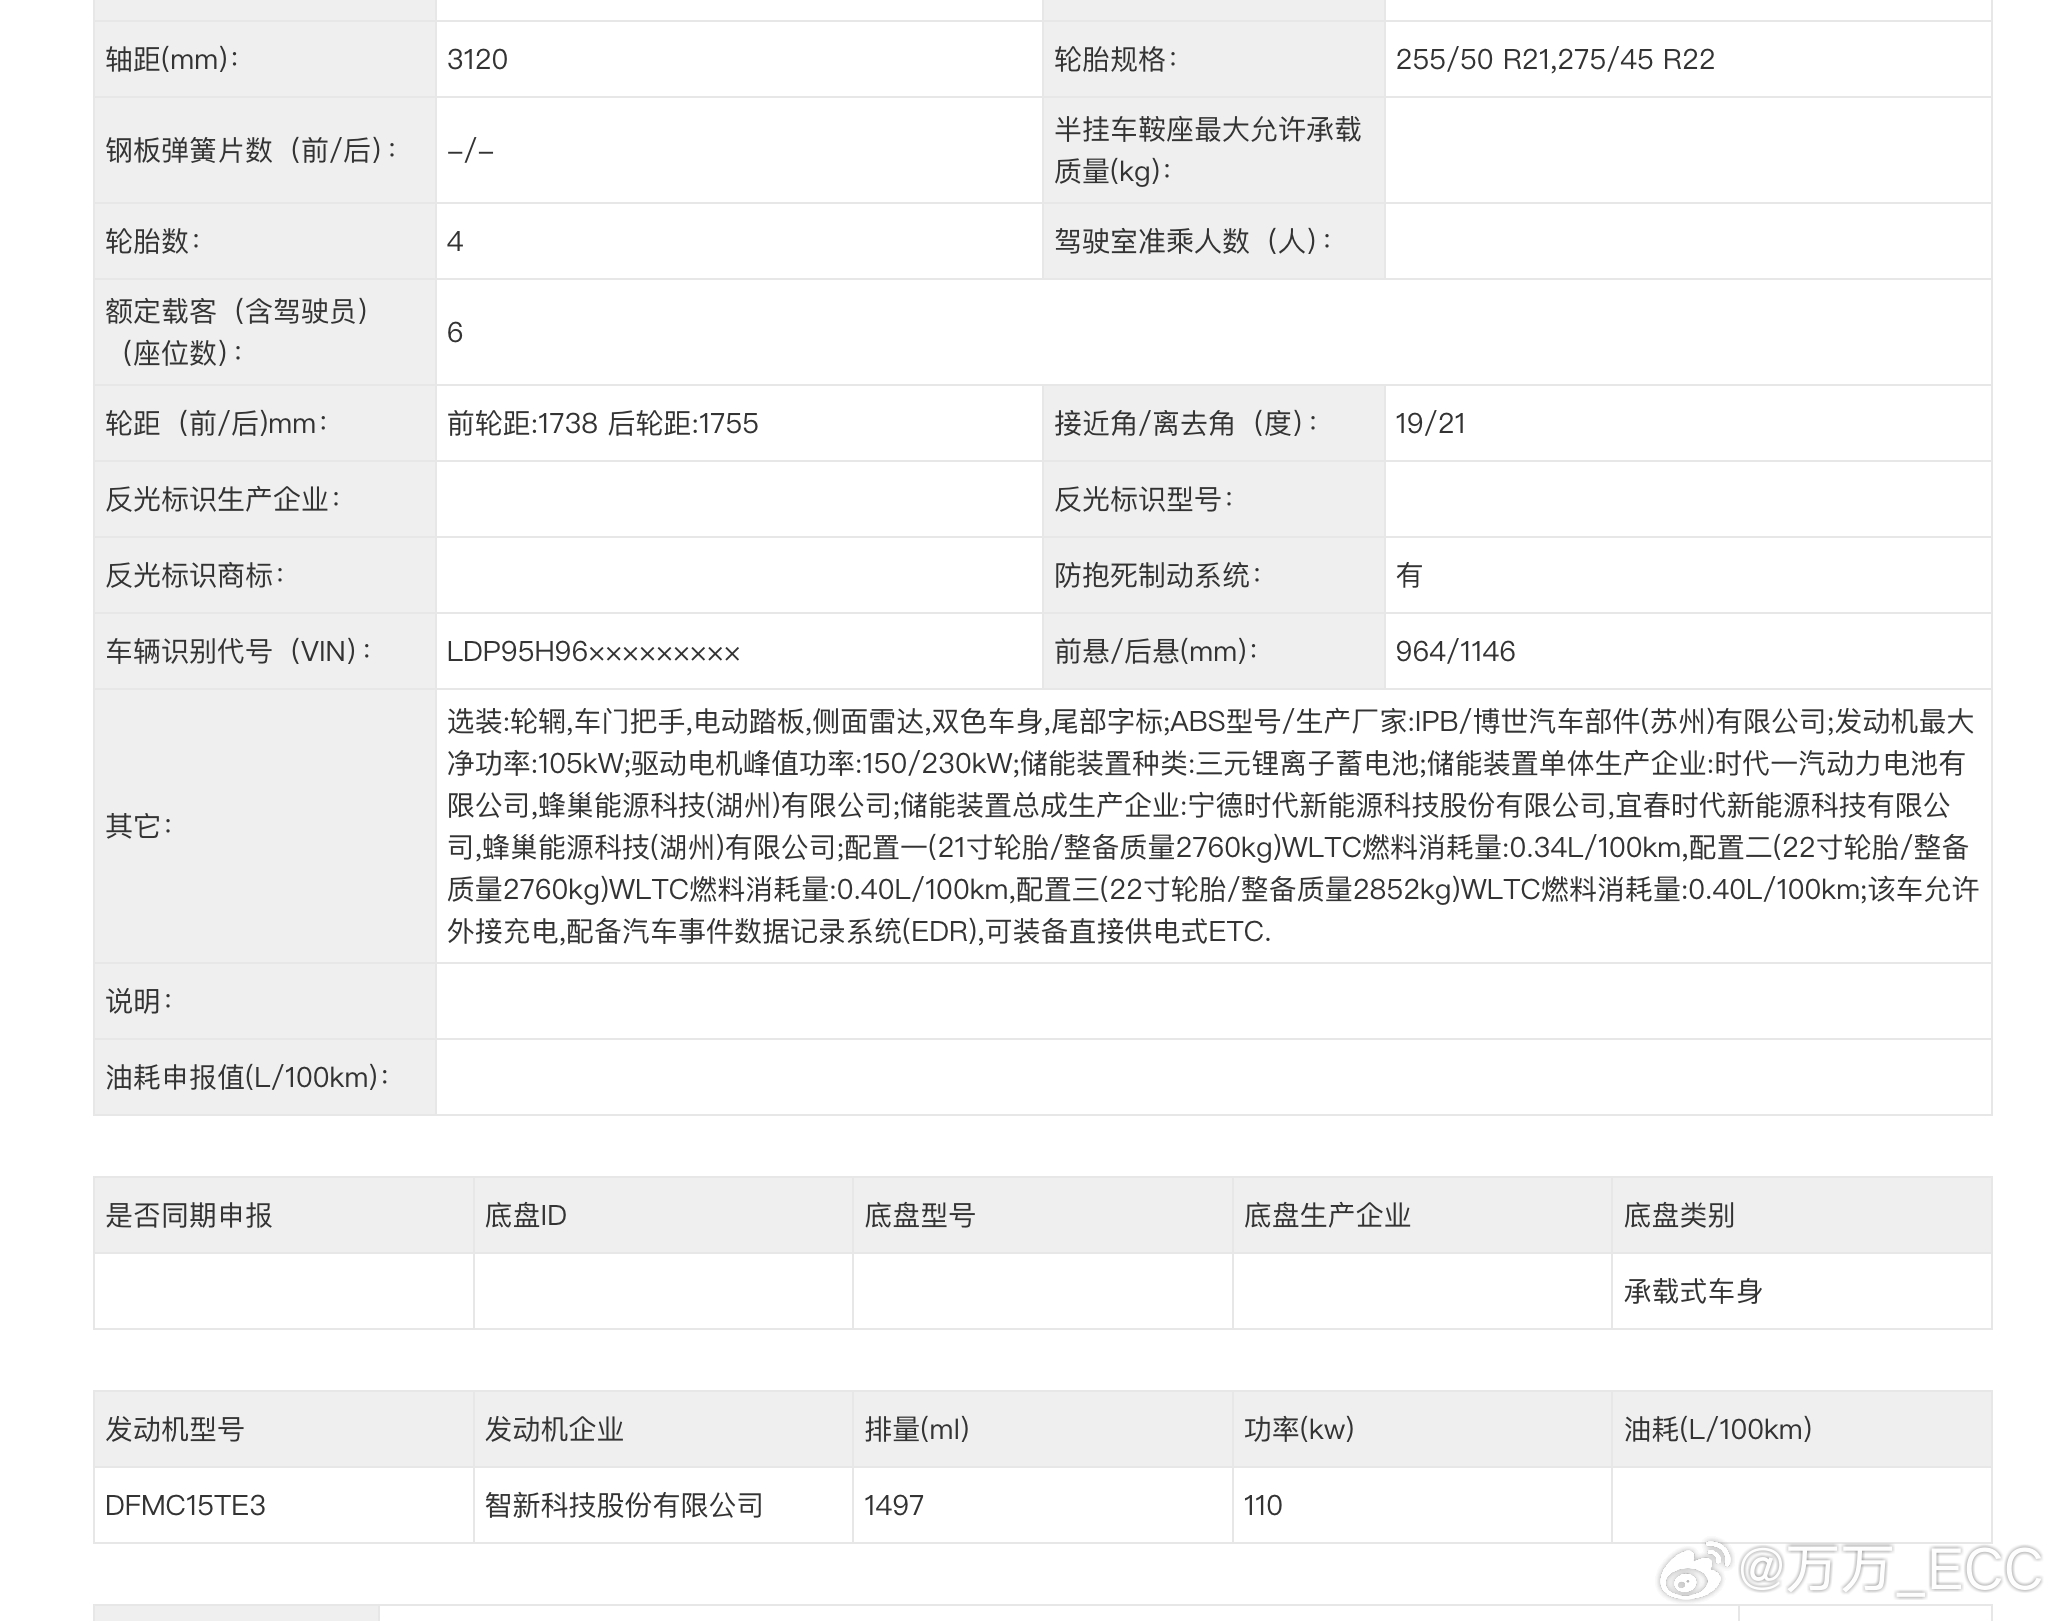The width and height of the screenshot is (2060, 1622).
Task: Select the 半挂车鞍座最大允许承载质量 label
Action: coord(1208,150)
